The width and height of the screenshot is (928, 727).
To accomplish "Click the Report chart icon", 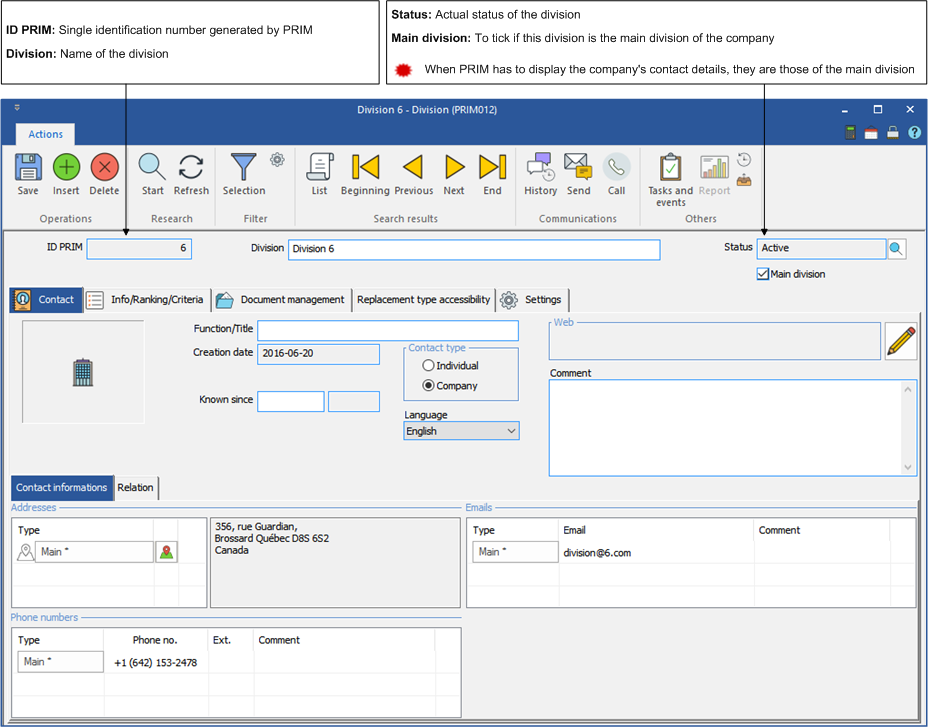I will click(714, 168).
